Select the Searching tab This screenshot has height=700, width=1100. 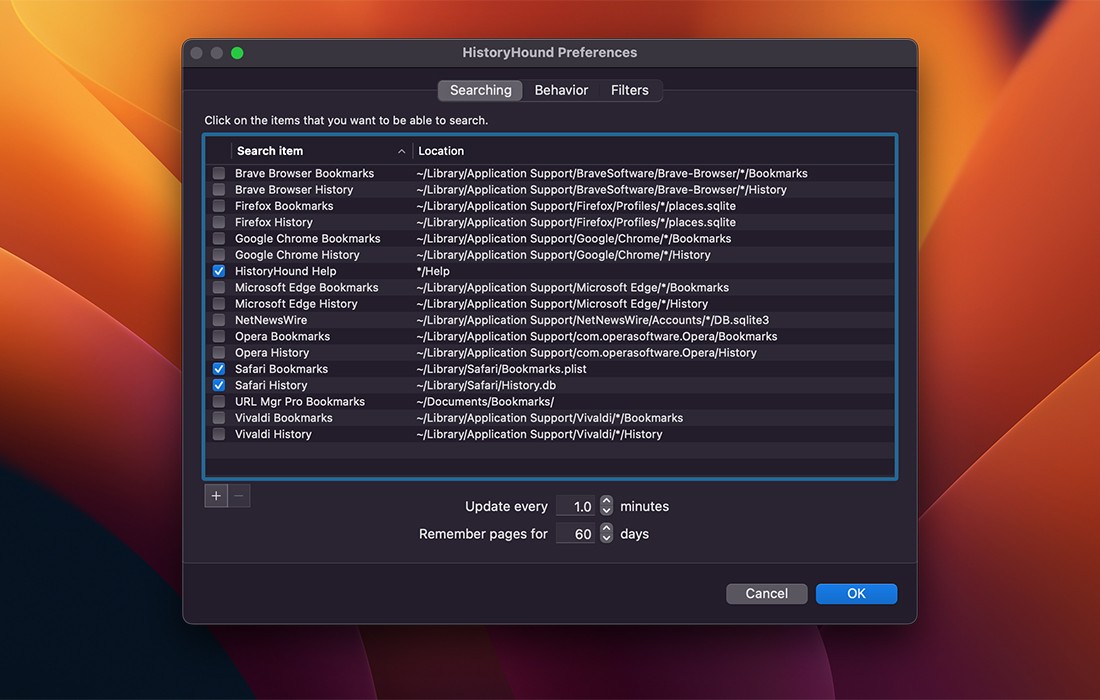479,90
